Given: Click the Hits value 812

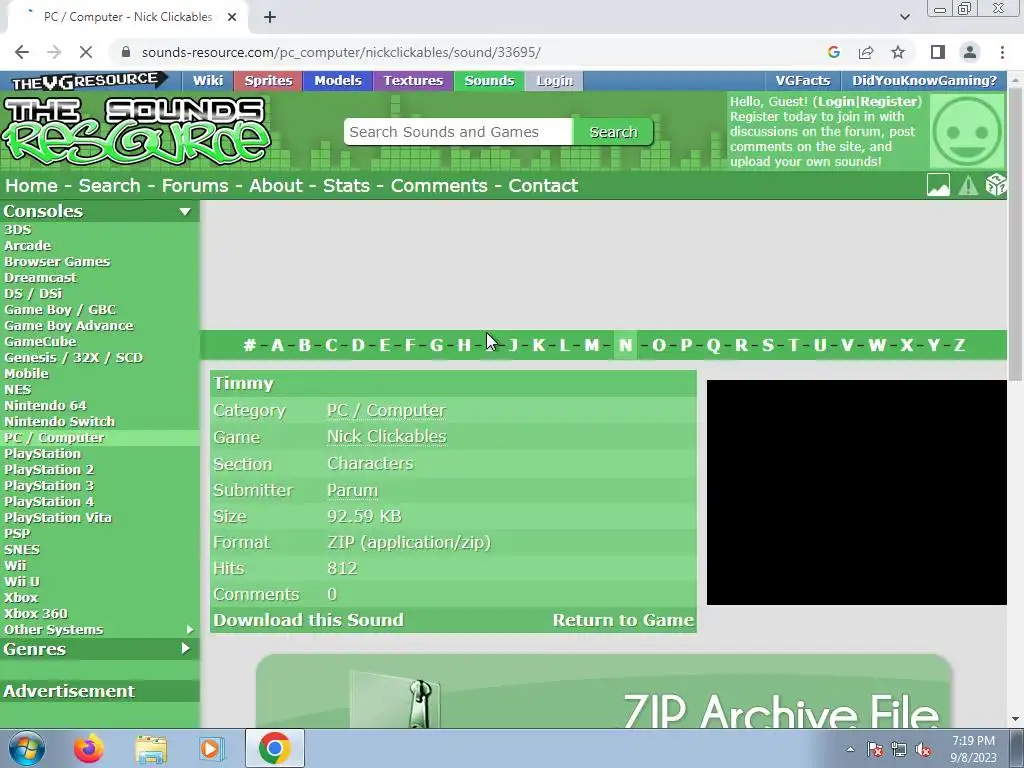Looking at the screenshot, I should 342,568.
